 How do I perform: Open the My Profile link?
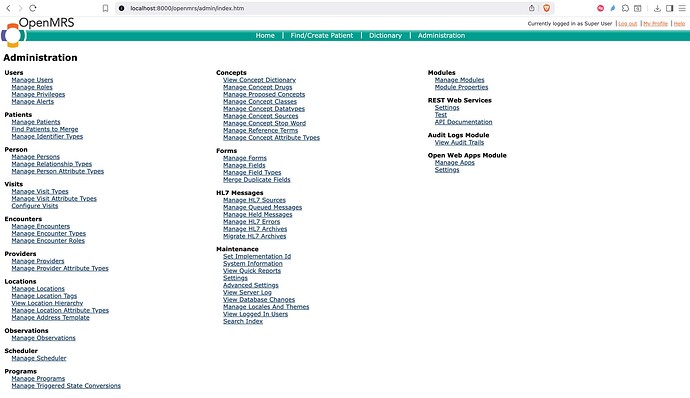(x=655, y=24)
